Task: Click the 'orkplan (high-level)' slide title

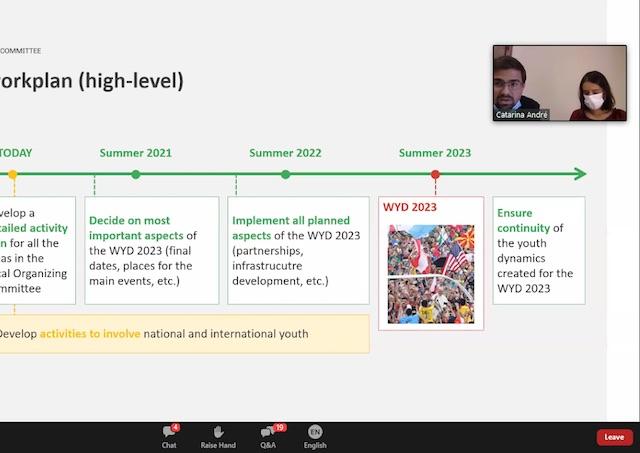Action: pyautogui.click(x=92, y=81)
